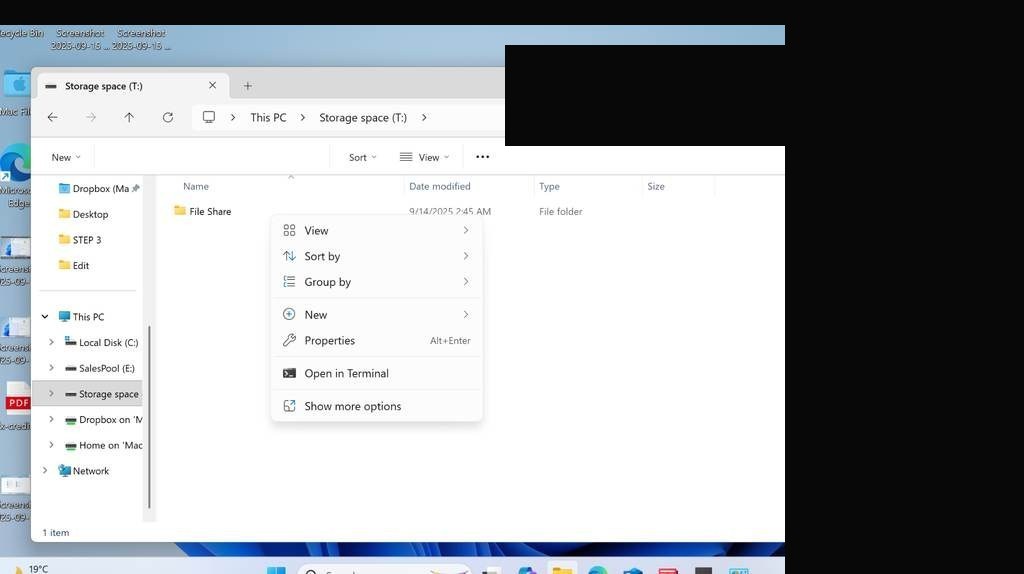Open the New dropdown in the toolbar
The image size is (1024, 574).
click(x=66, y=157)
